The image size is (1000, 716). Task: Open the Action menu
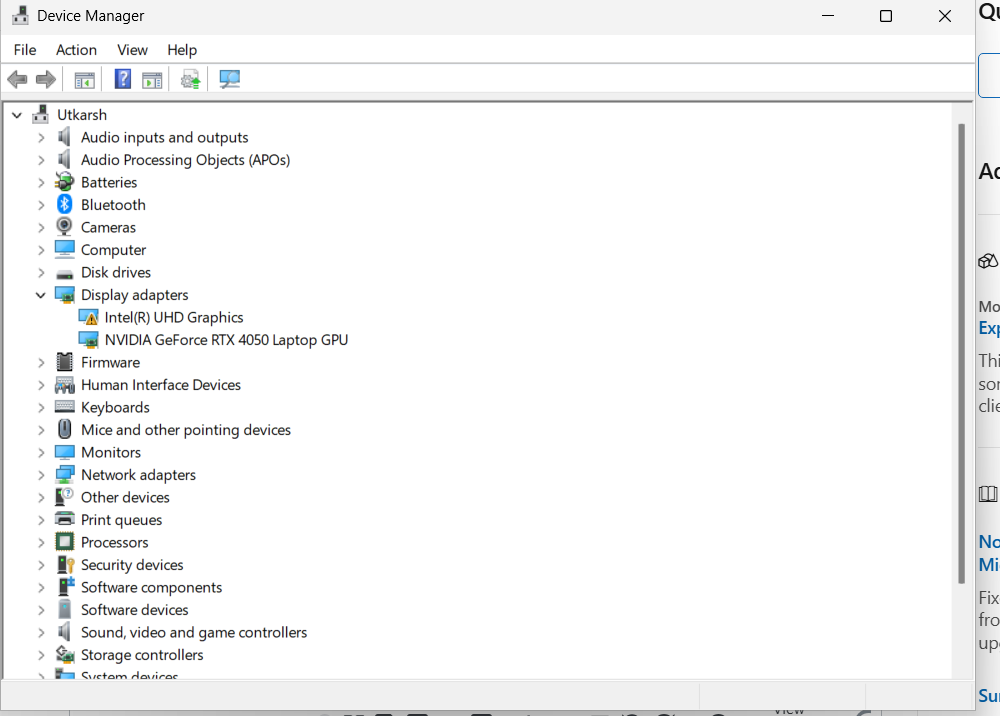(76, 49)
